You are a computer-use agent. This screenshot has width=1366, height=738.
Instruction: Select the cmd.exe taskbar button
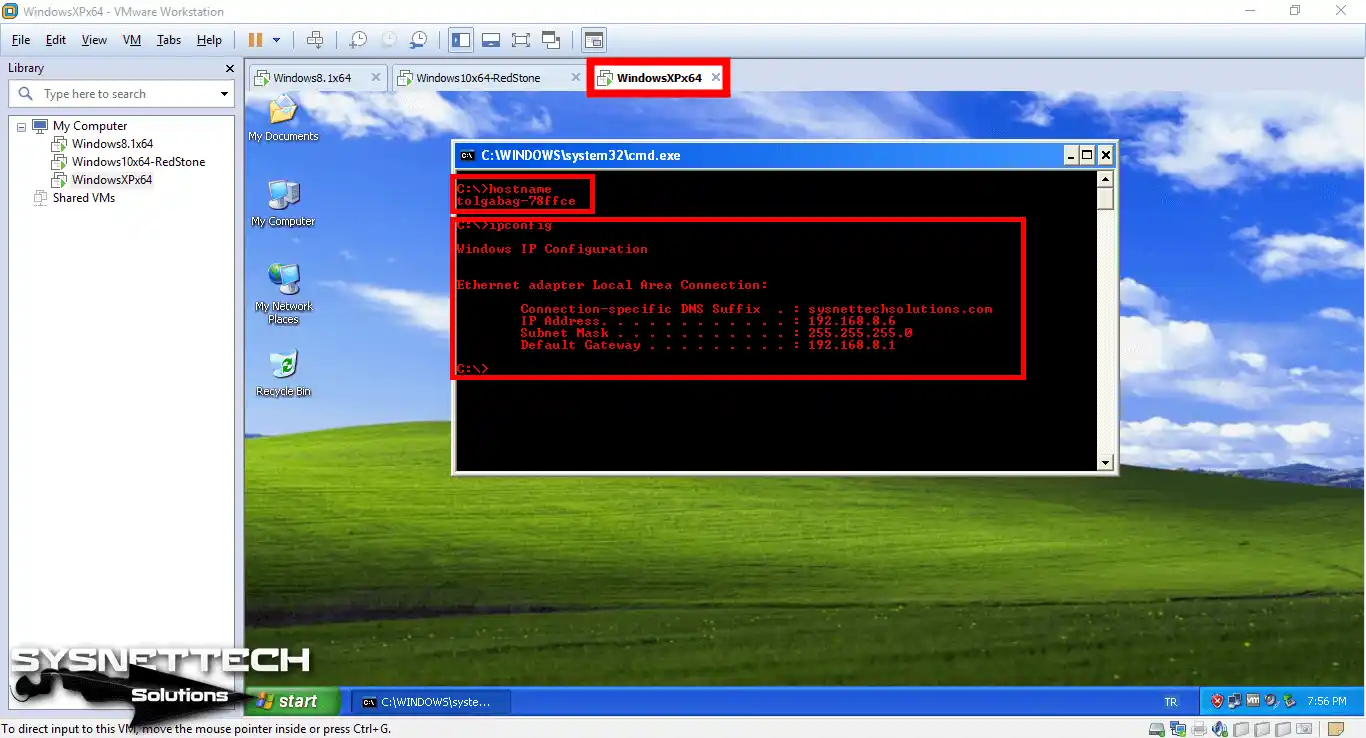430,701
